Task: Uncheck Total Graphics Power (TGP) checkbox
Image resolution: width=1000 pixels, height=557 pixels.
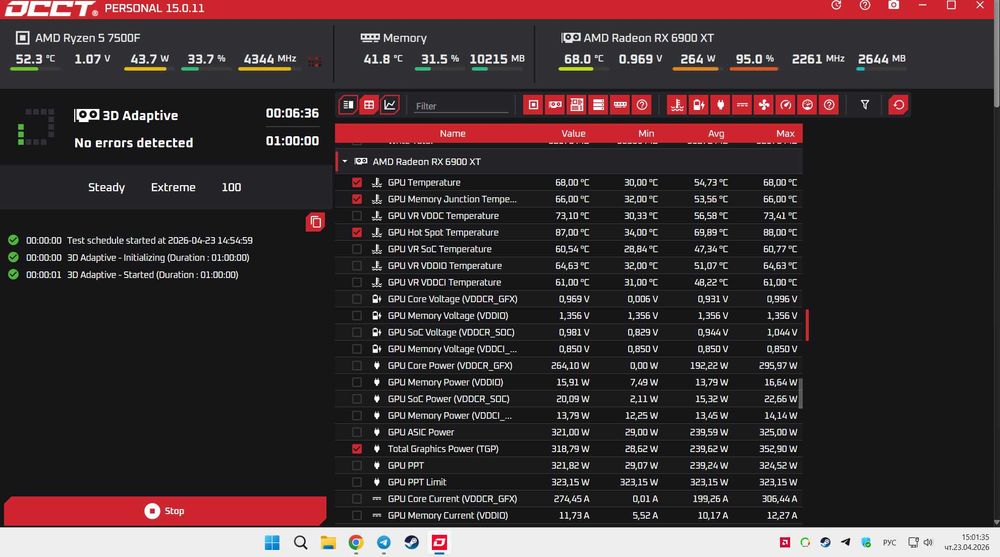Action: point(357,449)
